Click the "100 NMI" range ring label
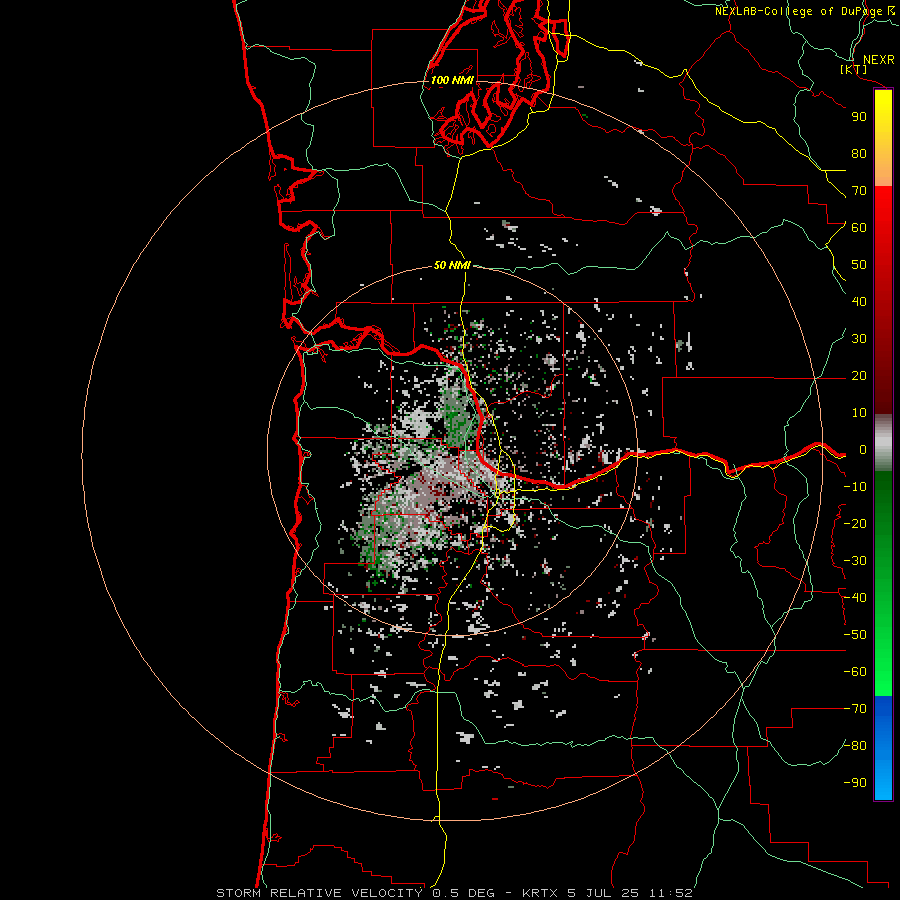This screenshot has width=900, height=900. 452,80
